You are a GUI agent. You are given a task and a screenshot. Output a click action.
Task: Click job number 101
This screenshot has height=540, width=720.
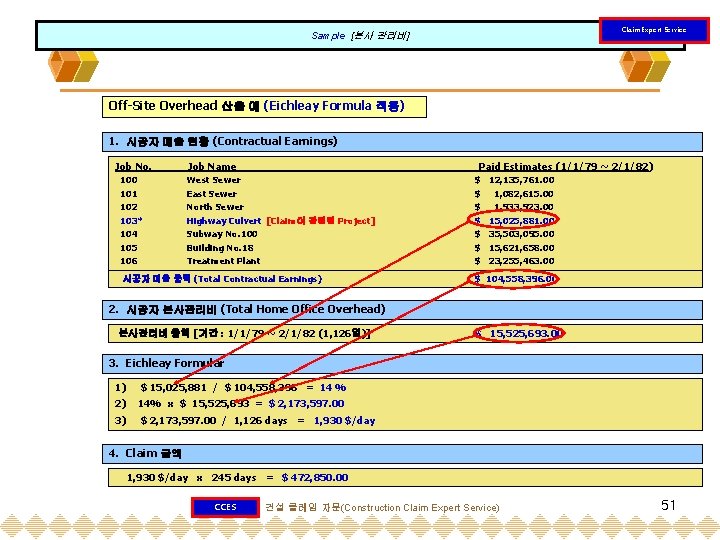click(x=129, y=194)
